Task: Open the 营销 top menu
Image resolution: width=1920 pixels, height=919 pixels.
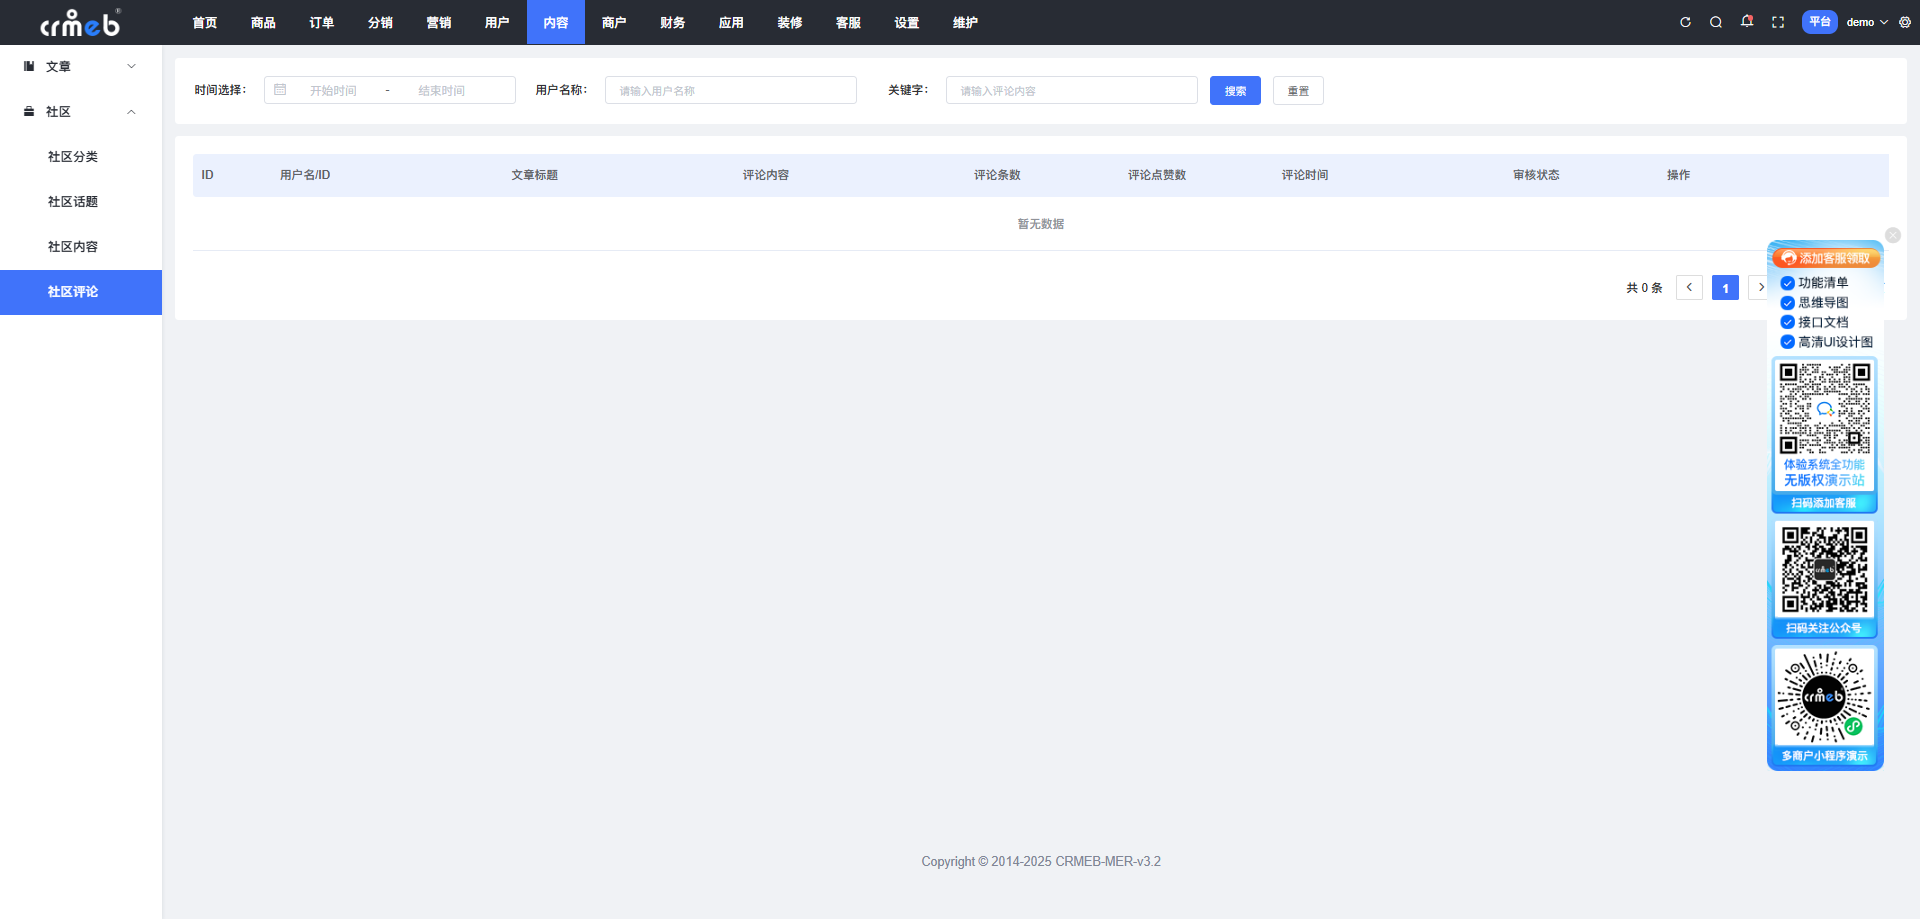Action: 438,23
